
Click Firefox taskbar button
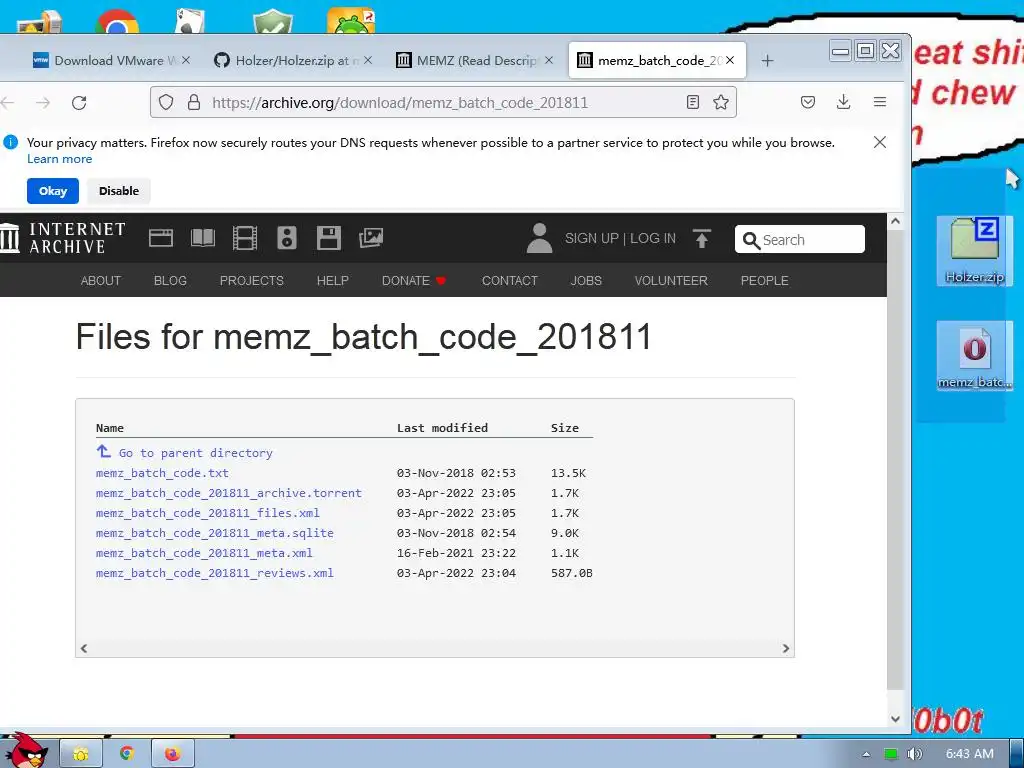pyautogui.click(x=172, y=754)
